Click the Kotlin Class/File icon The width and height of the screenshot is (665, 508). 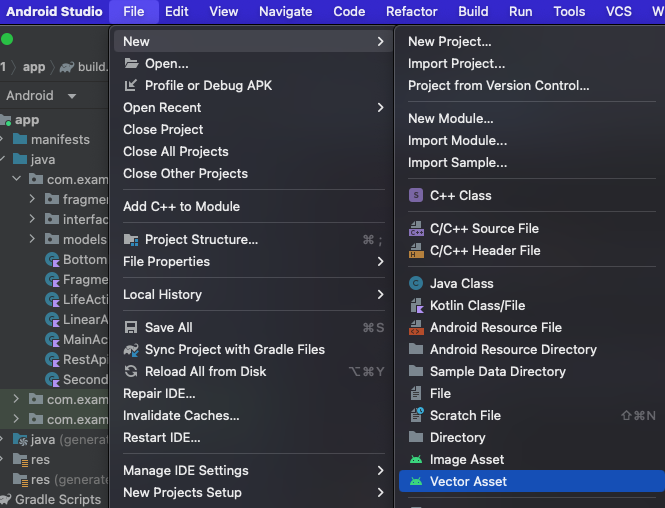pyautogui.click(x=416, y=305)
